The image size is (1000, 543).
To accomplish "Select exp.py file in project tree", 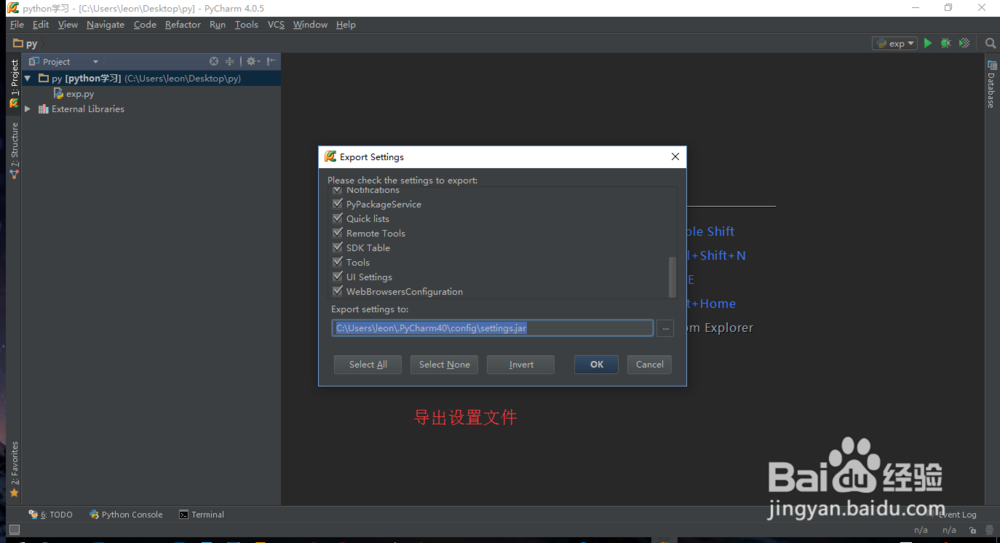I will [73, 94].
